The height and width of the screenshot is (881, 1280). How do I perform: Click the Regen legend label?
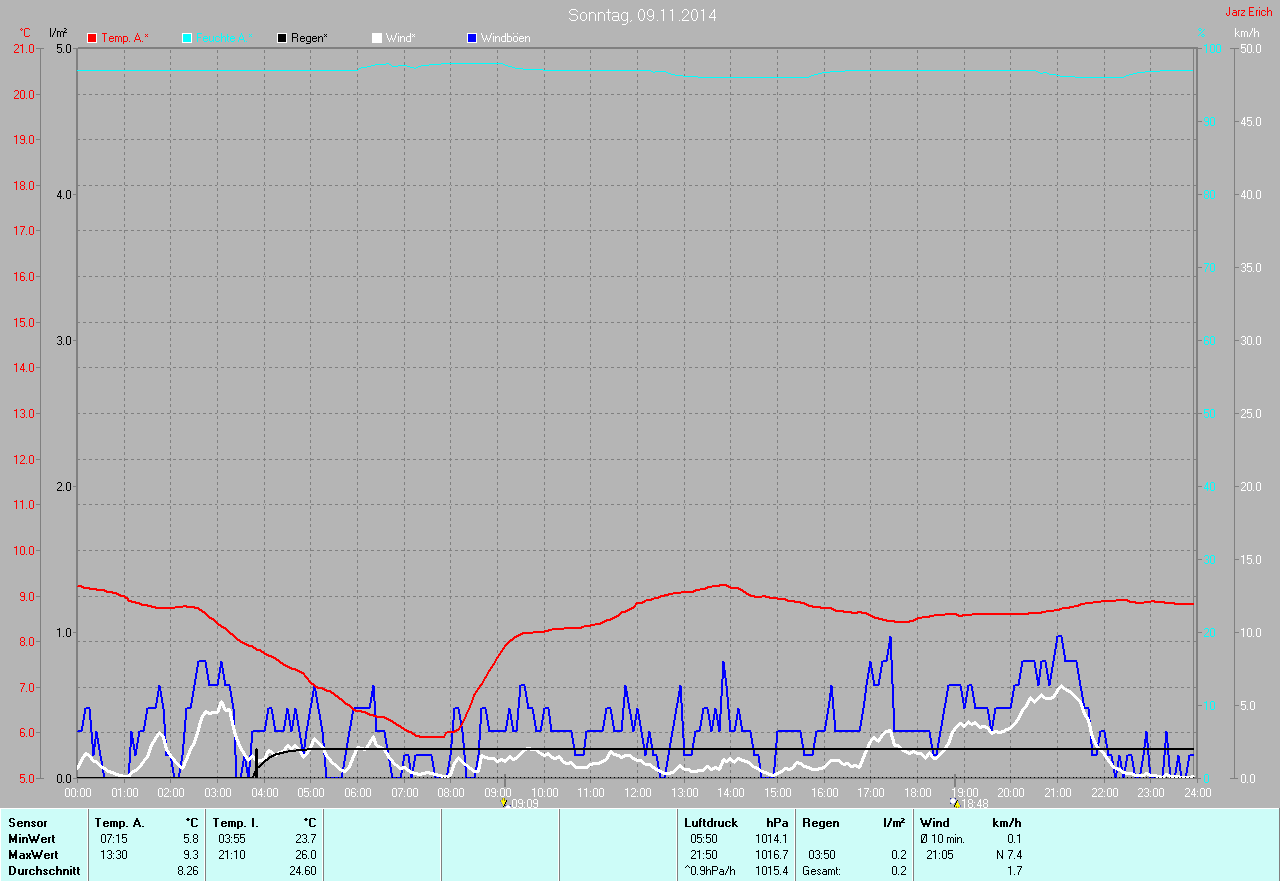pos(310,38)
